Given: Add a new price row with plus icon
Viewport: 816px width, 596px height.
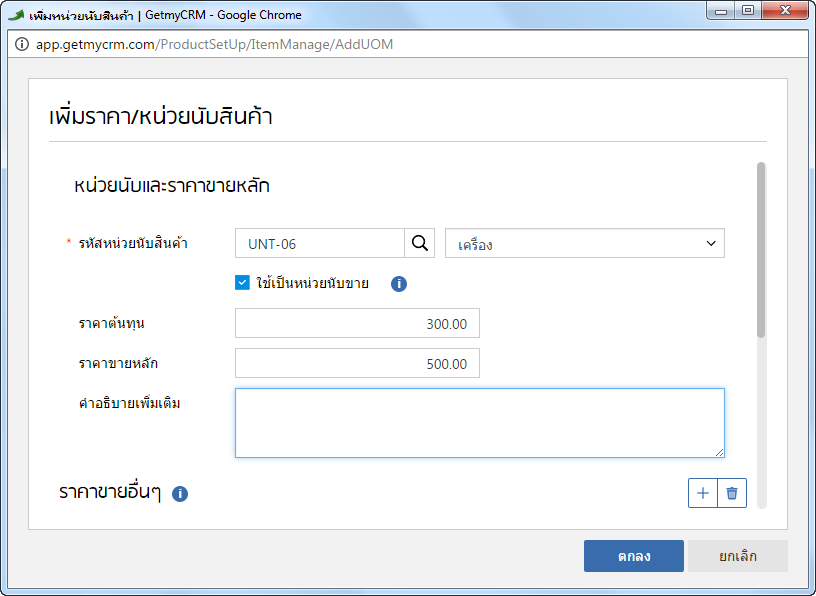Looking at the screenshot, I should 703,493.
